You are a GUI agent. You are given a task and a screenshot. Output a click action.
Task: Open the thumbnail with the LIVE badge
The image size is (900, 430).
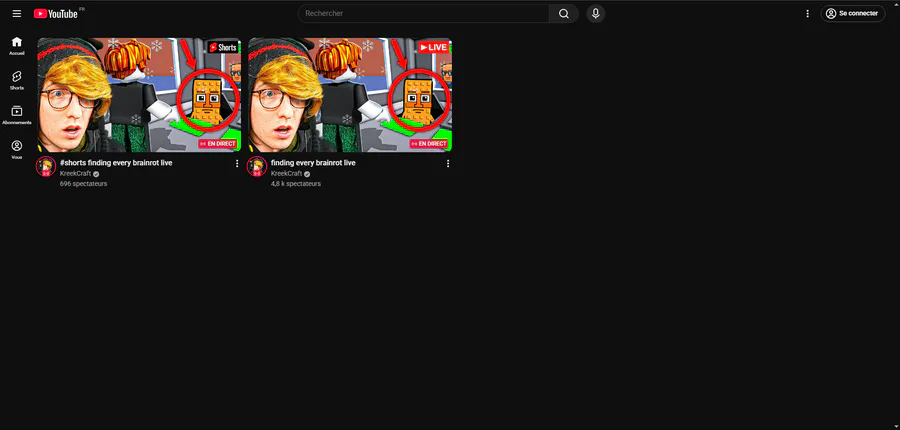click(x=350, y=95)
